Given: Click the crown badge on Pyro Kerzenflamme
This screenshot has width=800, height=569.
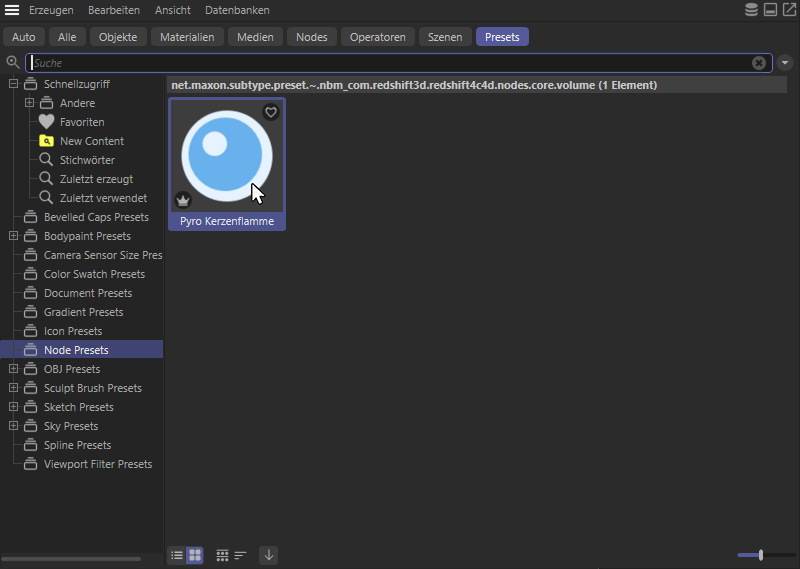Looking at the screenshot, I should point(183,200).
